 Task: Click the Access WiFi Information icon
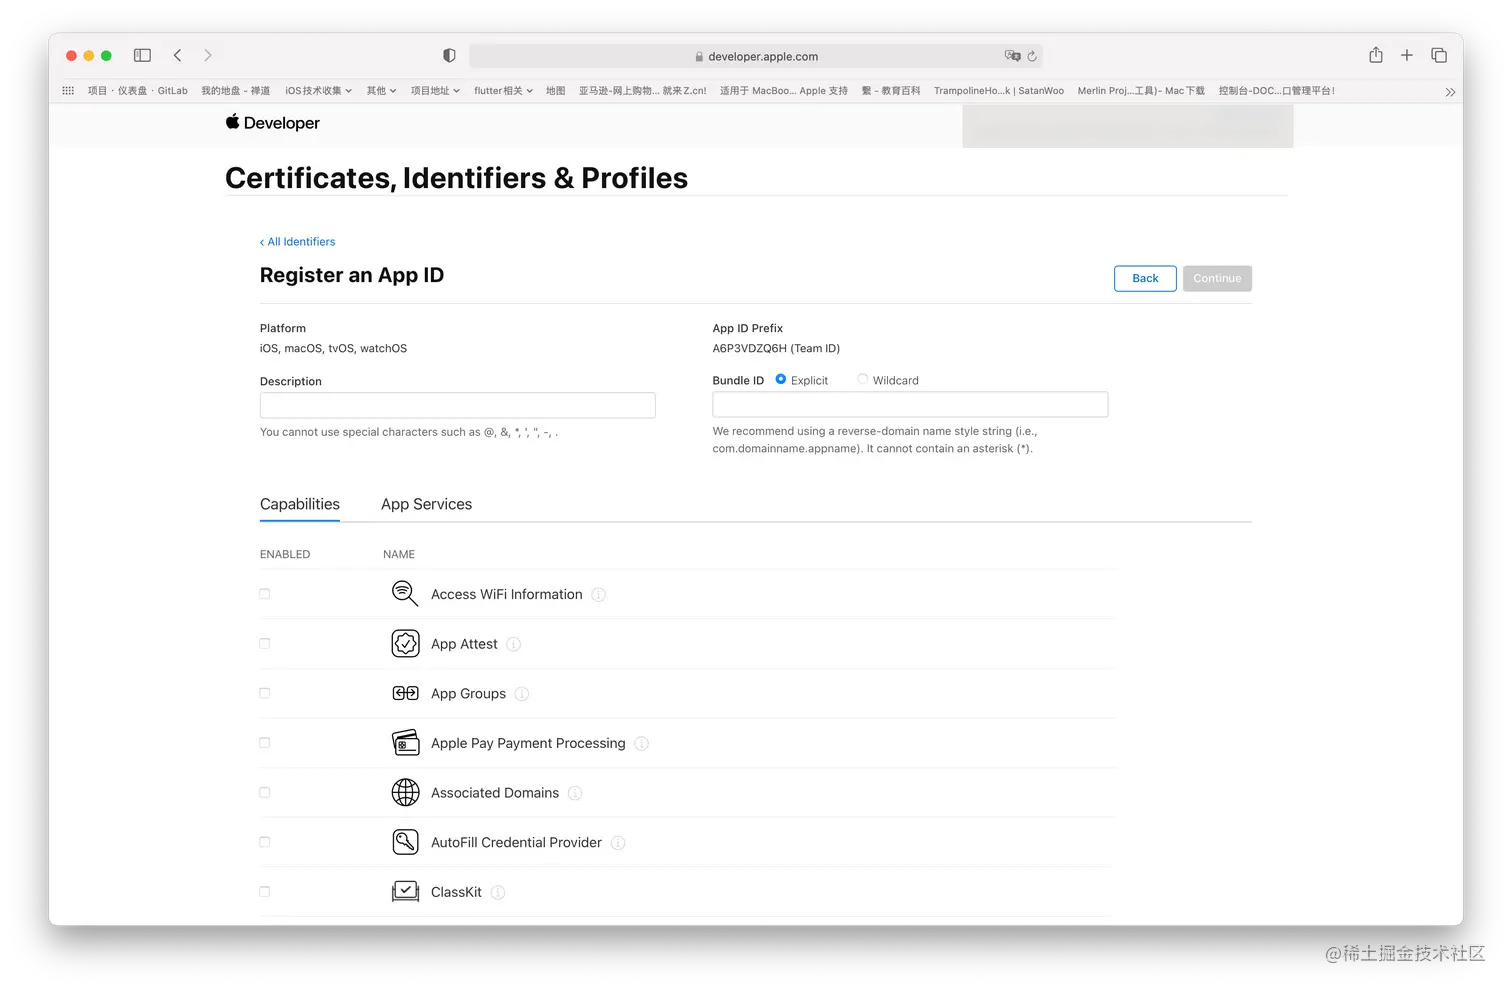[x=404, y=594]
